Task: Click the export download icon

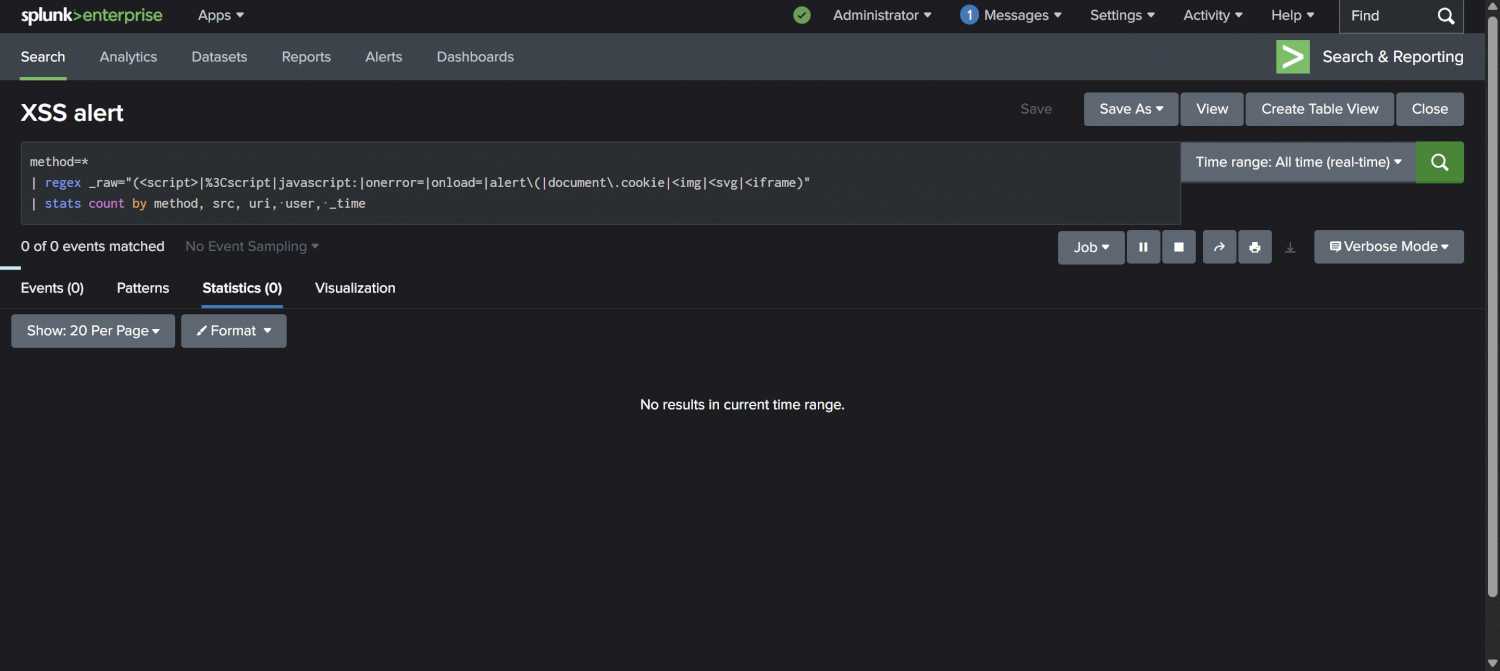Action: pos(1290,248)
